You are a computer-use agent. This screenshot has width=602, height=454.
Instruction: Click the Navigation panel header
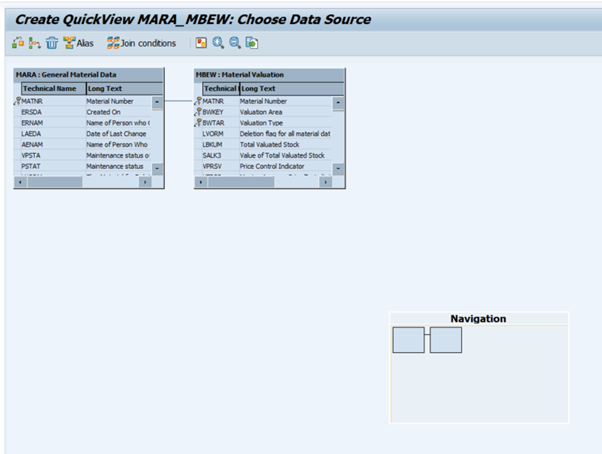(479, 319)
